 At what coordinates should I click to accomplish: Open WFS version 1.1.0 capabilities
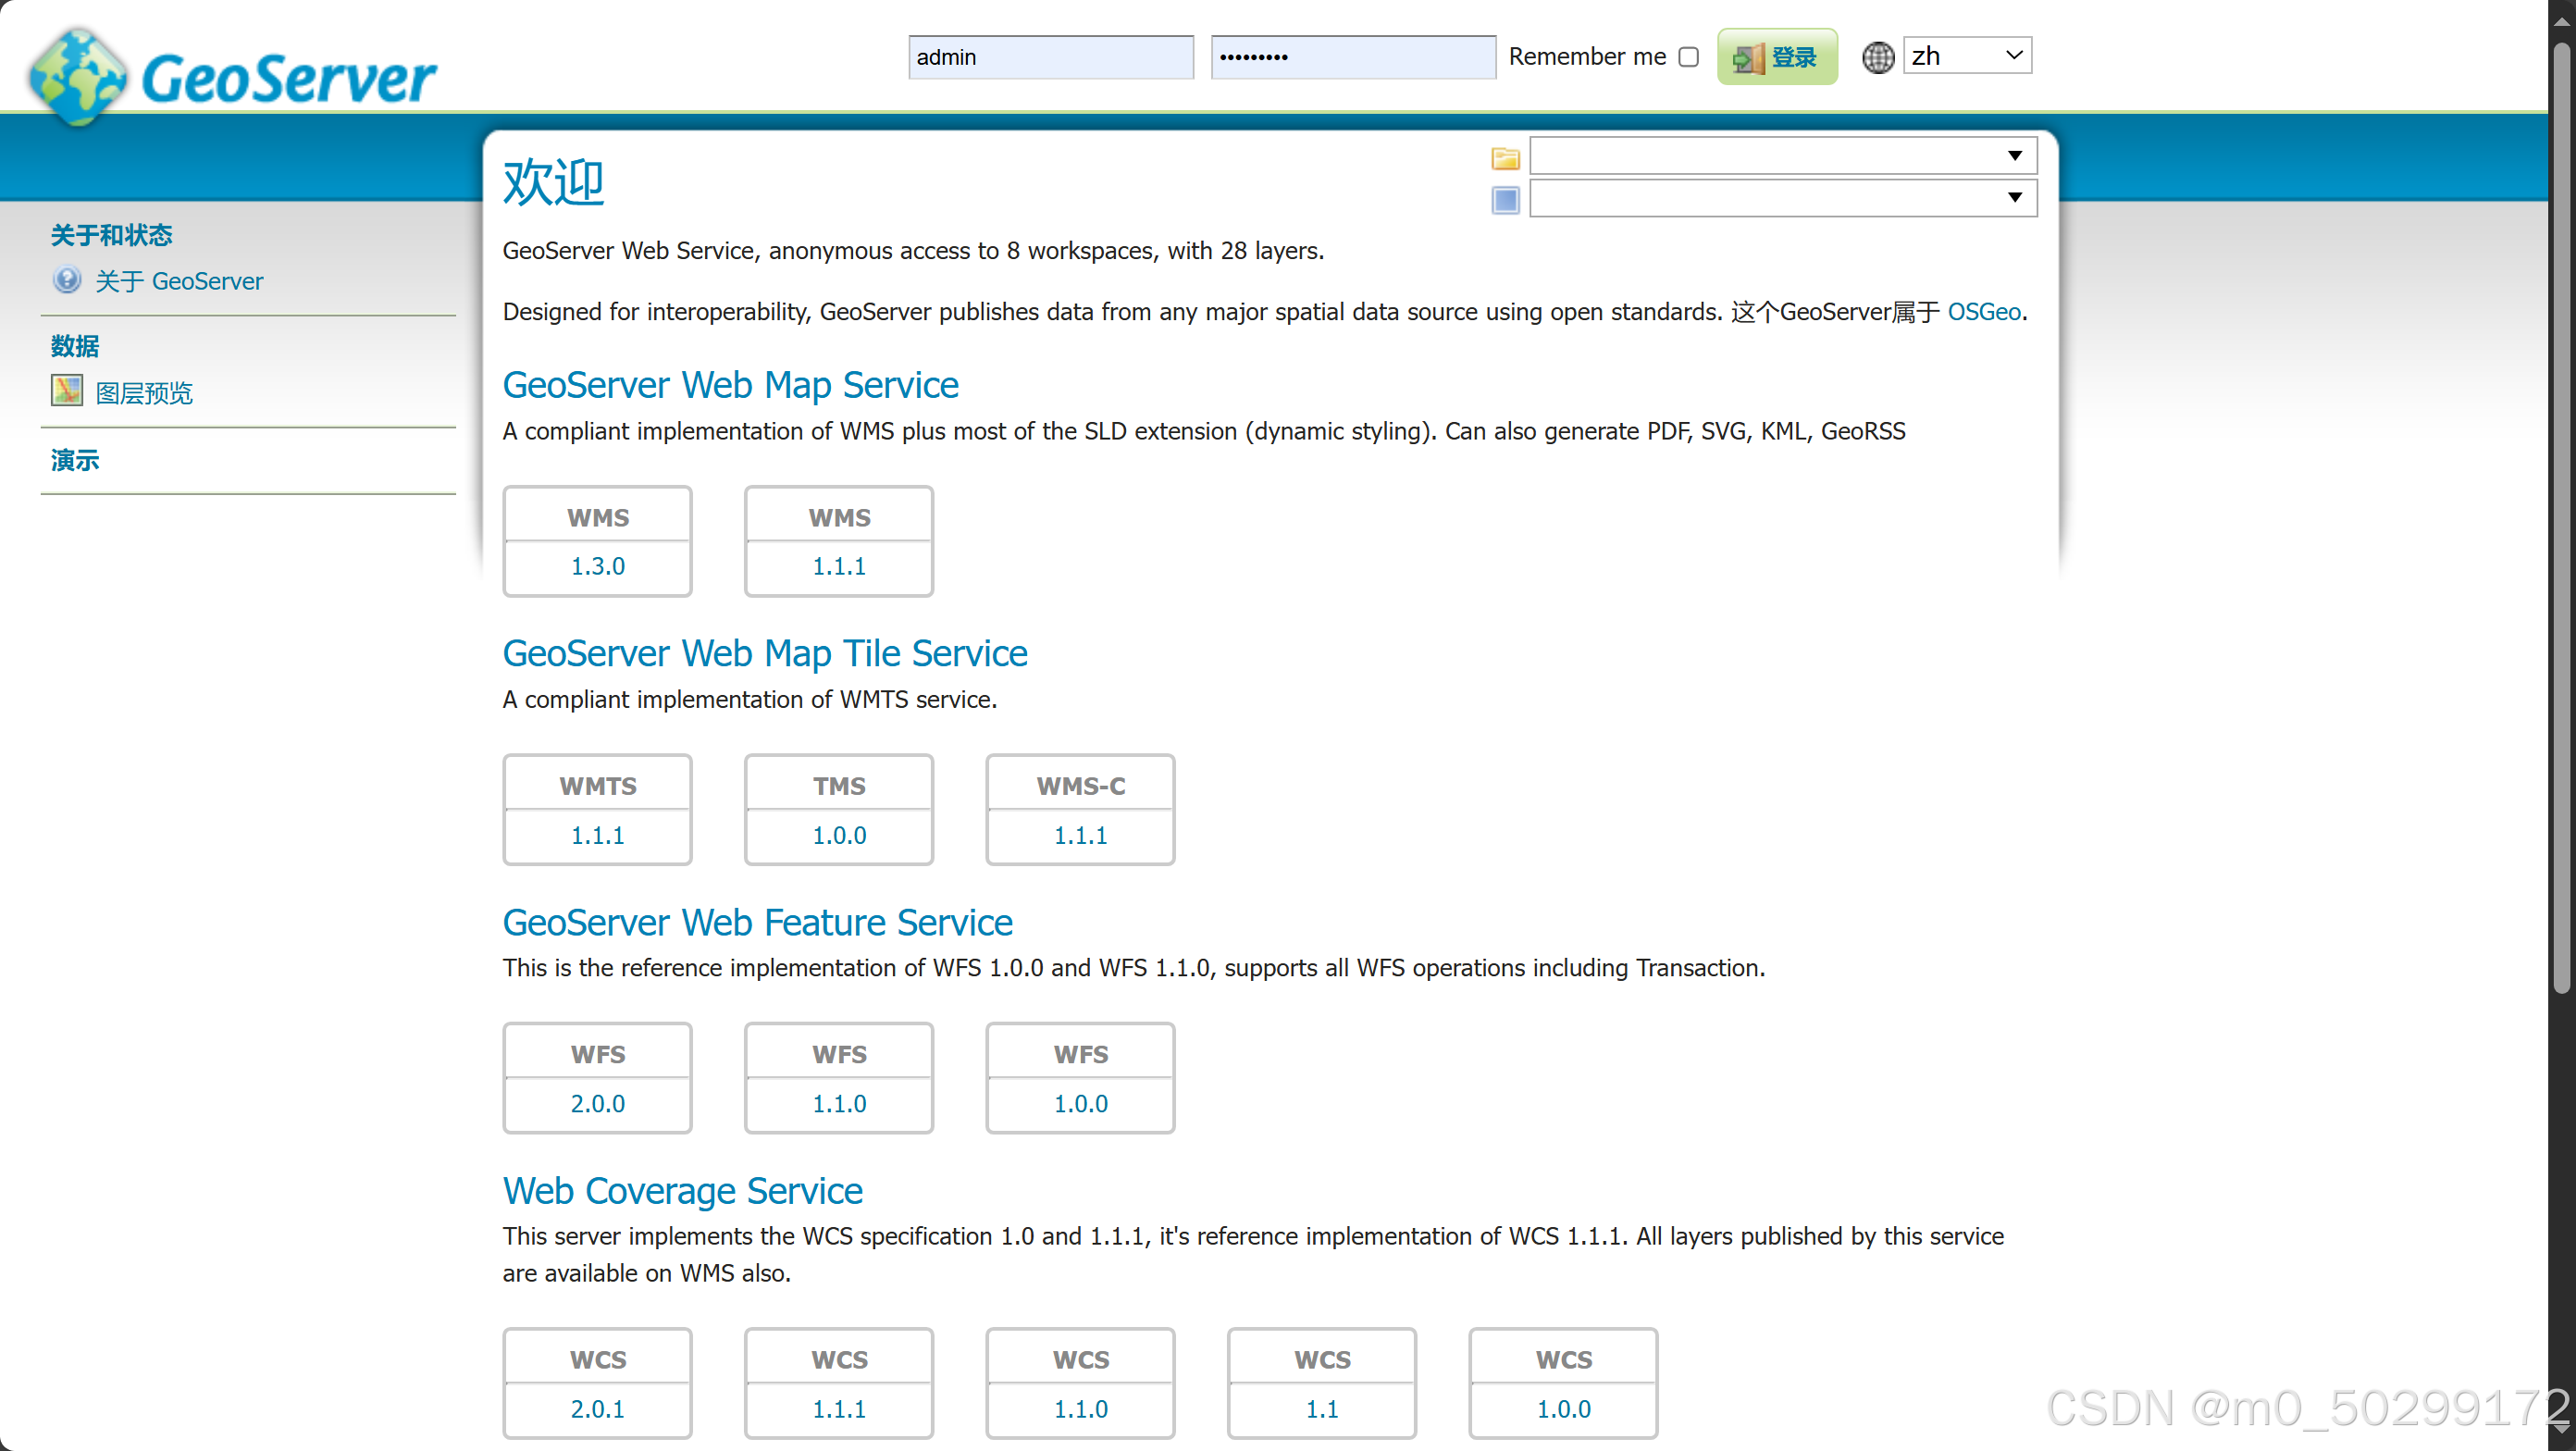(838, 1103)
